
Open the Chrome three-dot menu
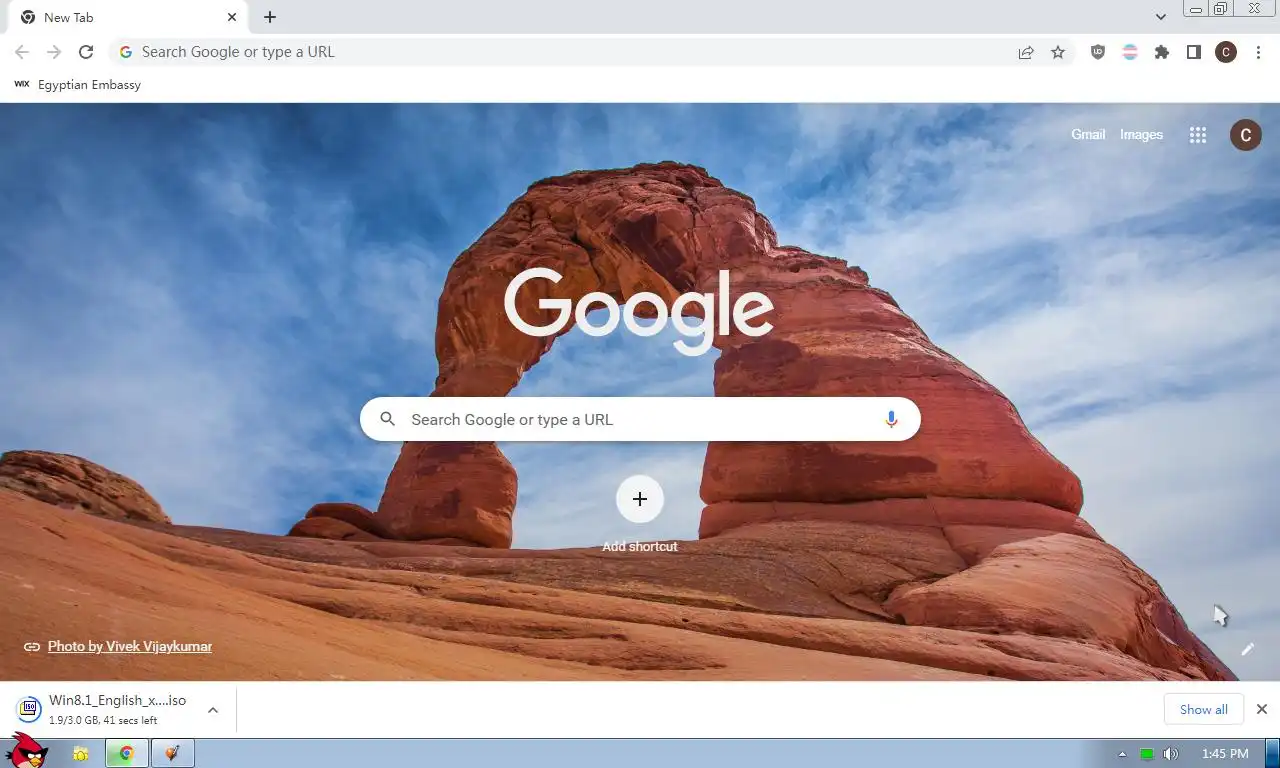click(x=1258, y=52)
